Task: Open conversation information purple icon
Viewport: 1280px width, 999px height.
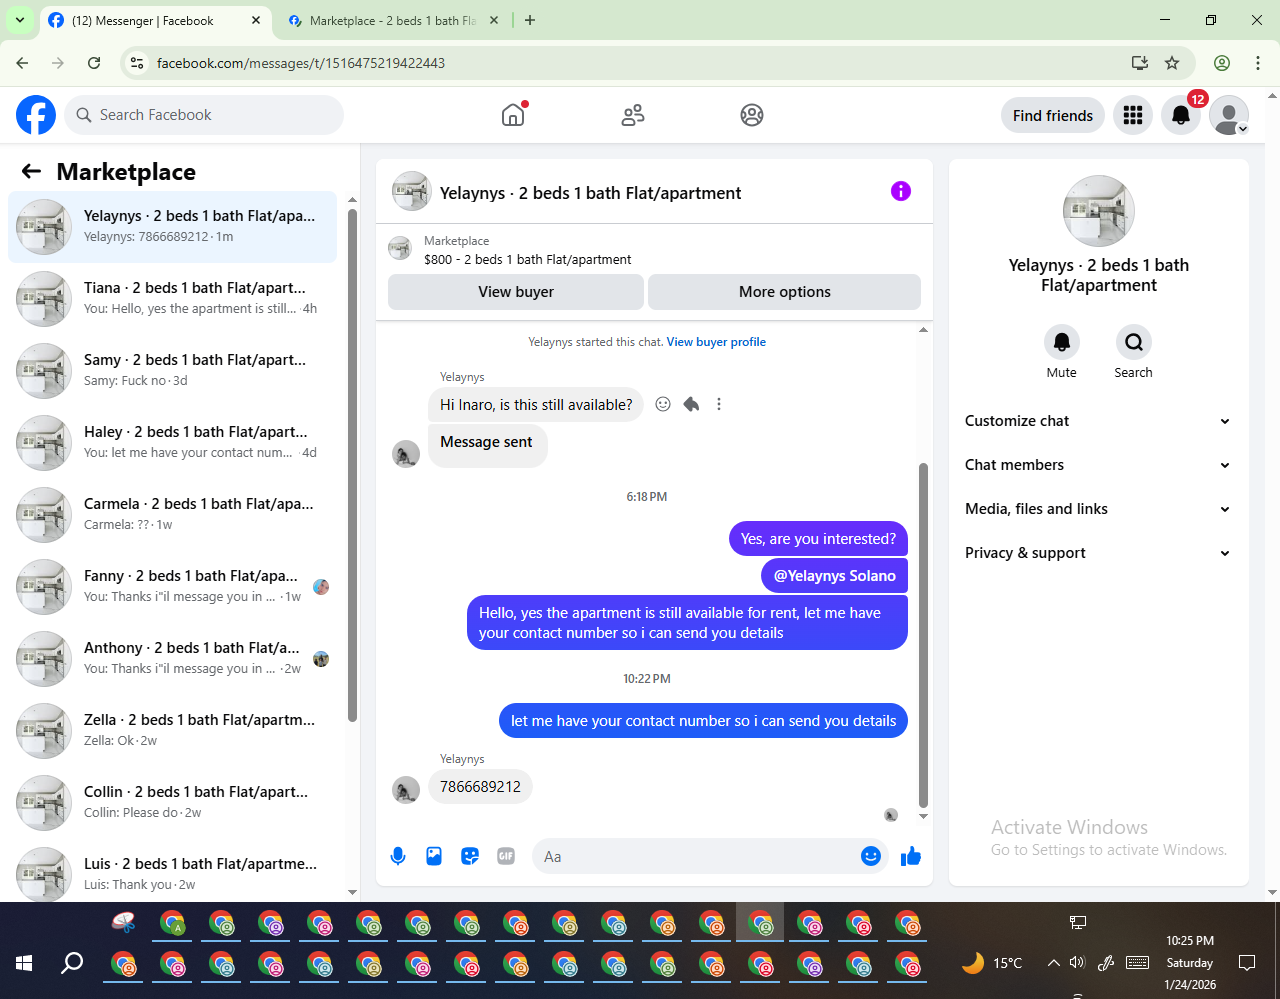Action: coord(901,191)
